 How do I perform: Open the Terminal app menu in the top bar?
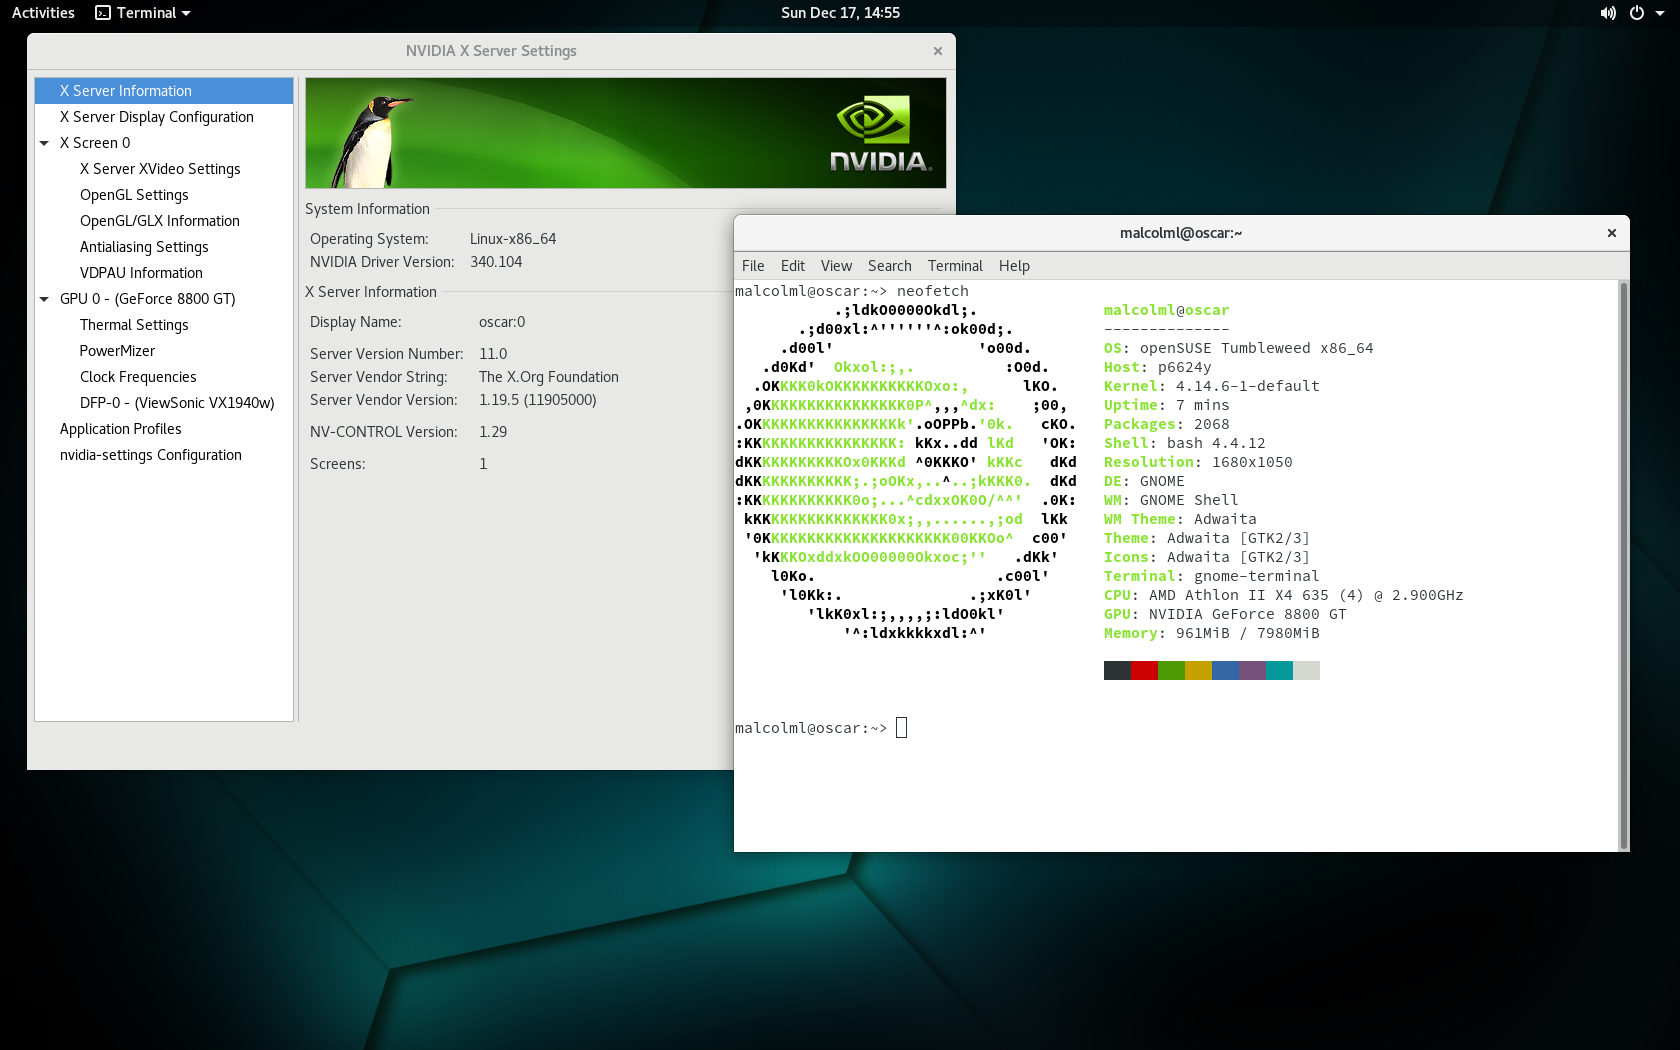click(143, 13)
